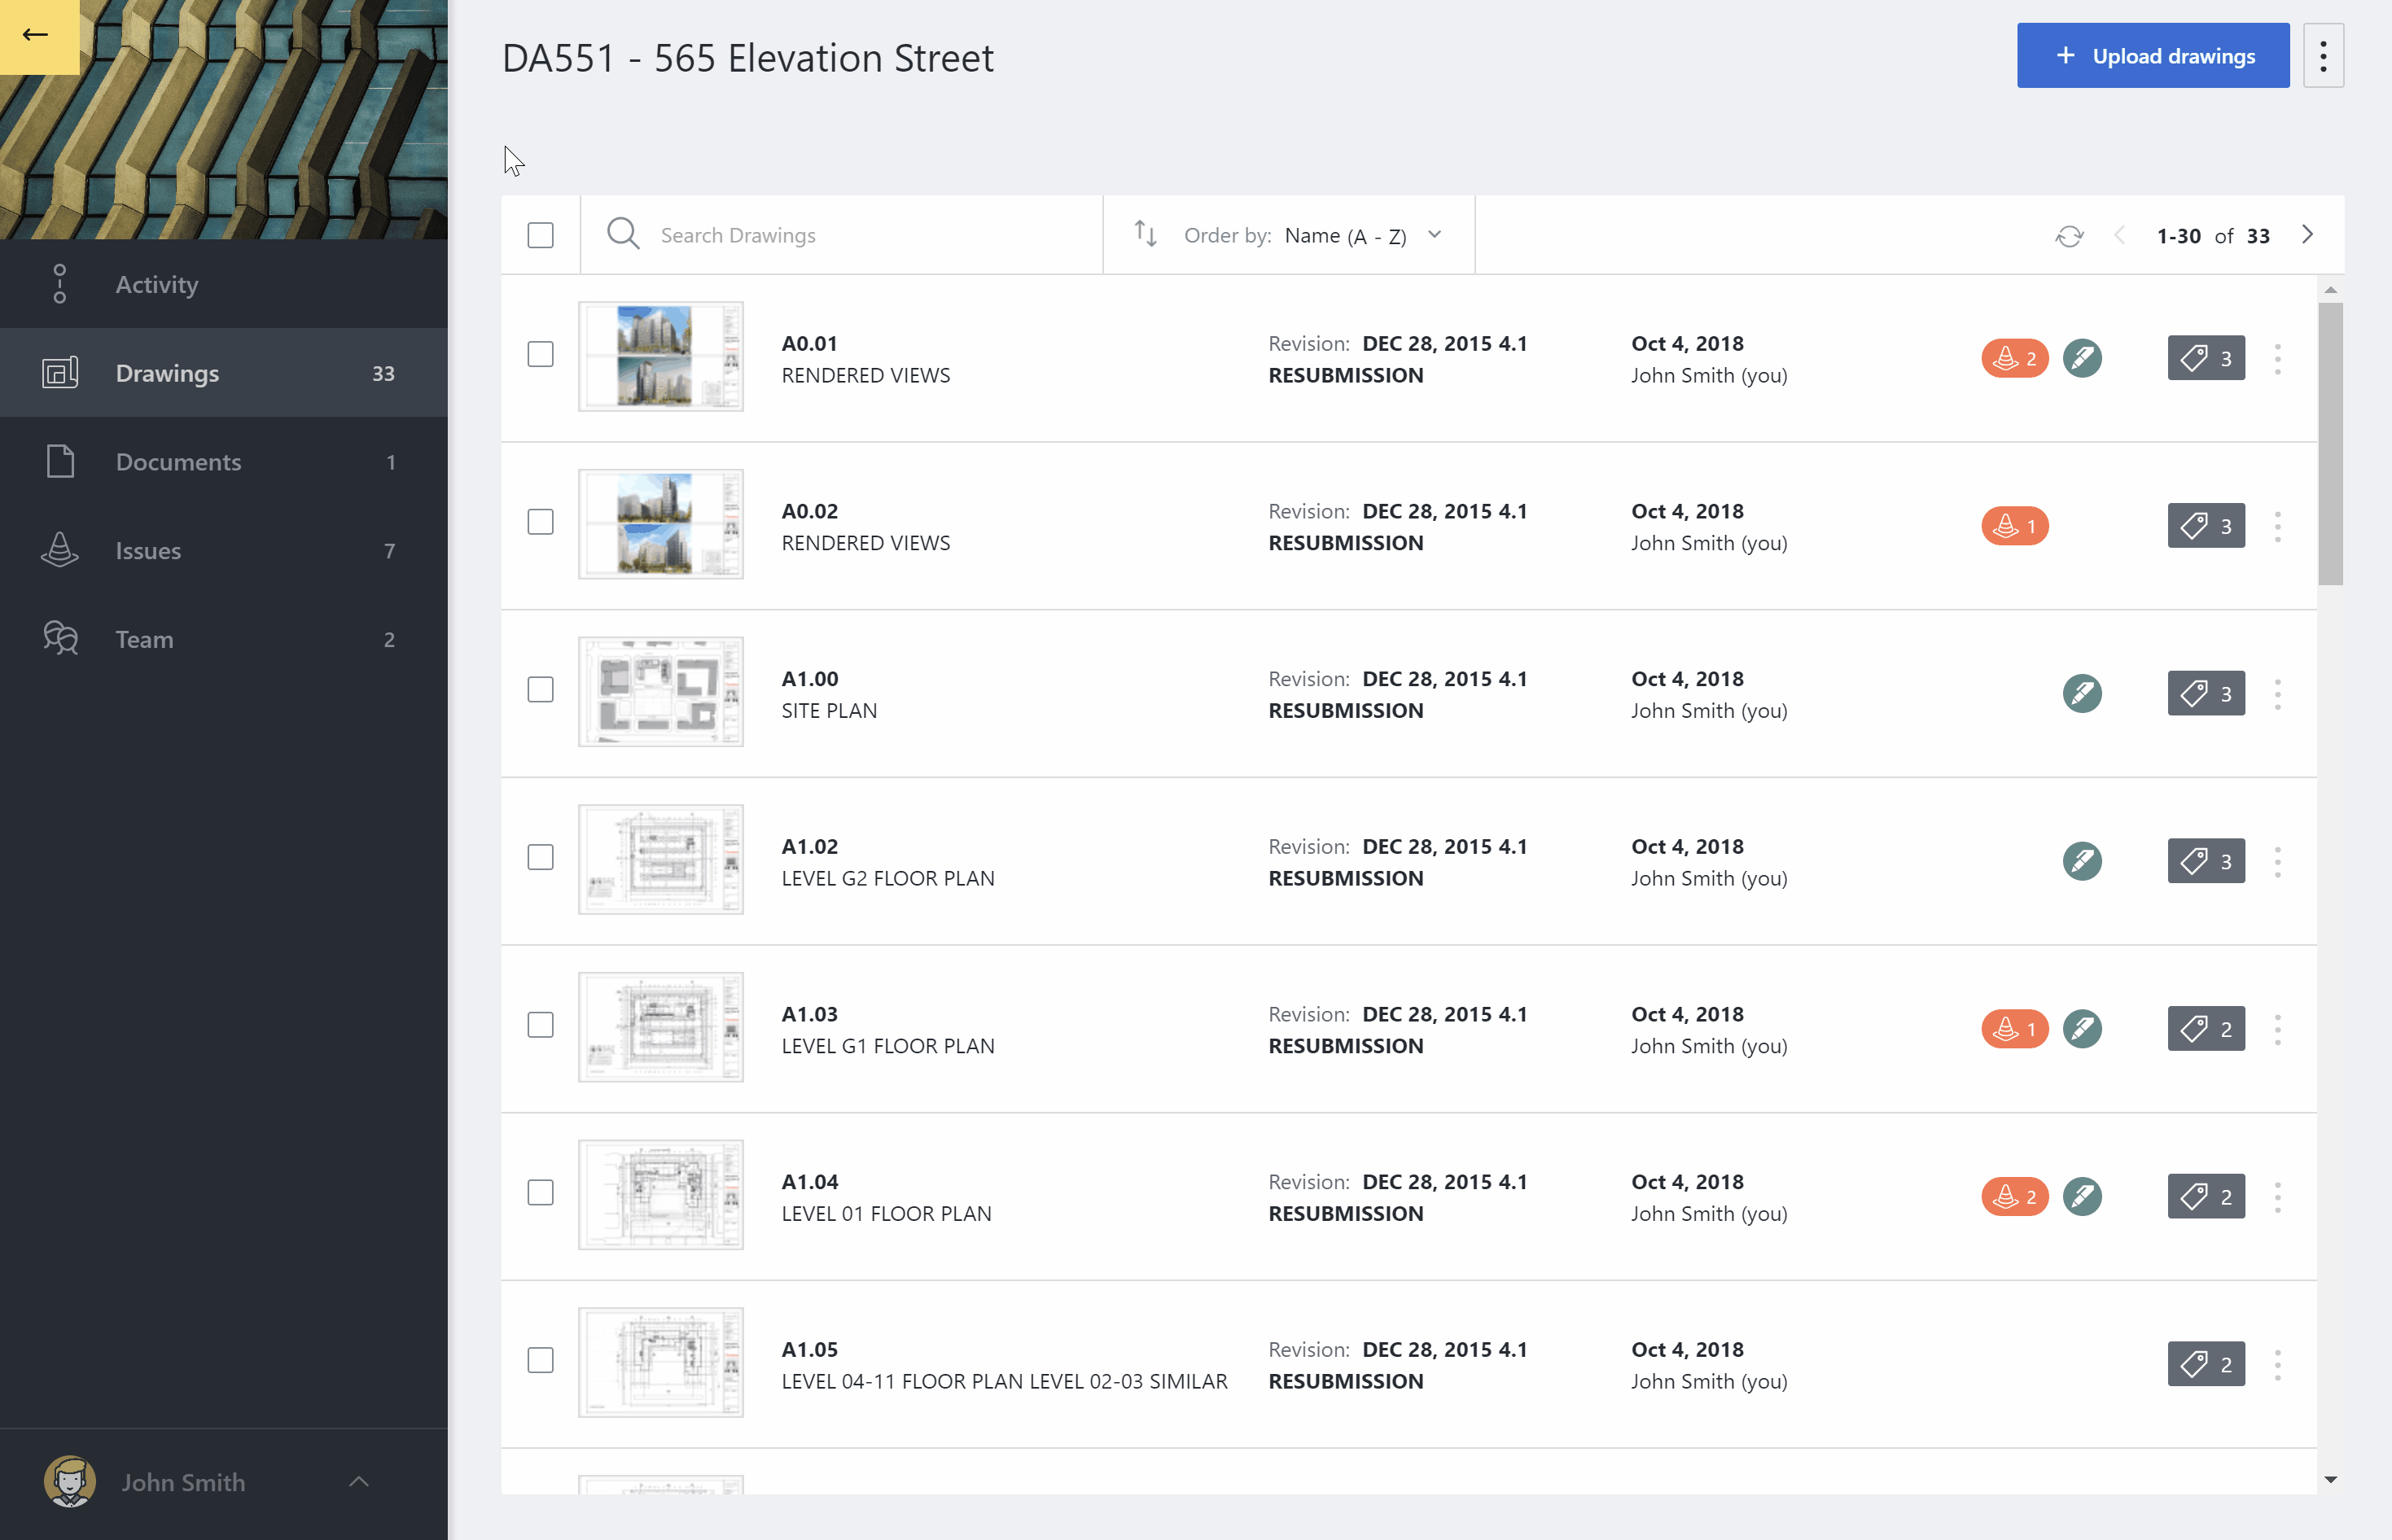Check the A1.03 Level G1 checkbox

[x=540, y=1025]
